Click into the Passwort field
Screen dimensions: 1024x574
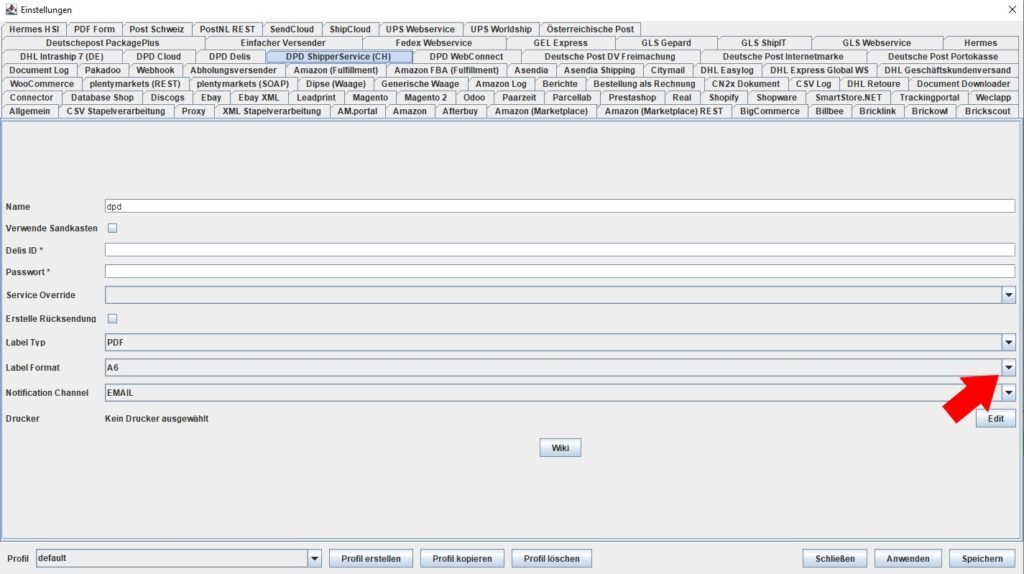tap(560, 272)
